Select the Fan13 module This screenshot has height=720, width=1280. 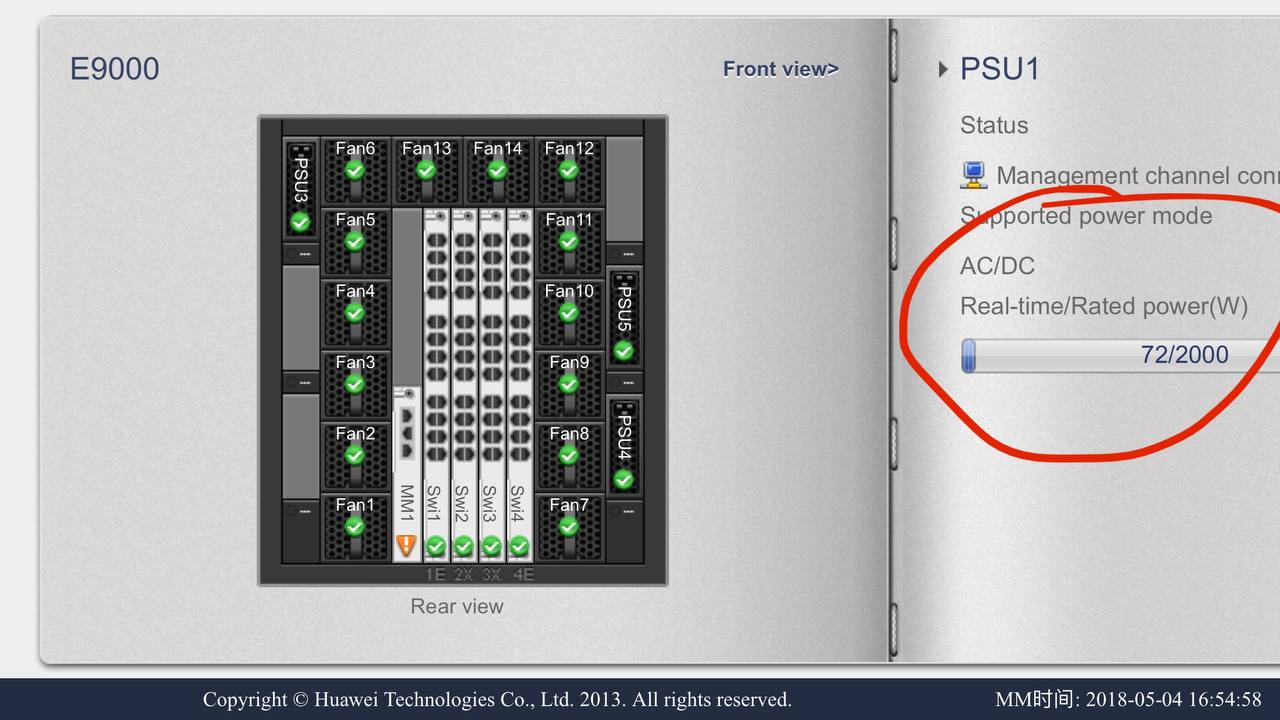pyautogui.click(x=427, y=171)
